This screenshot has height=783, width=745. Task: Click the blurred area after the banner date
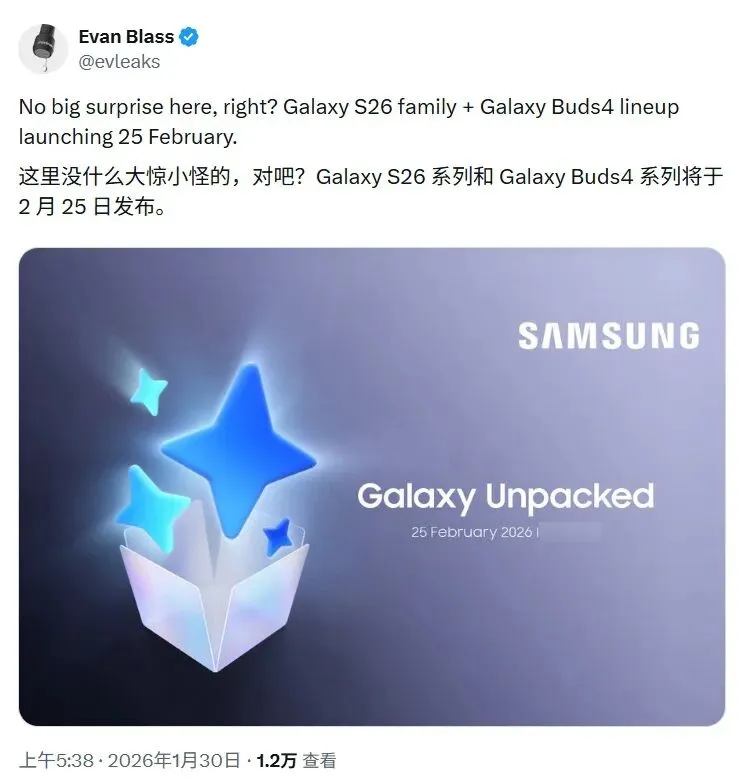(571, 532)
